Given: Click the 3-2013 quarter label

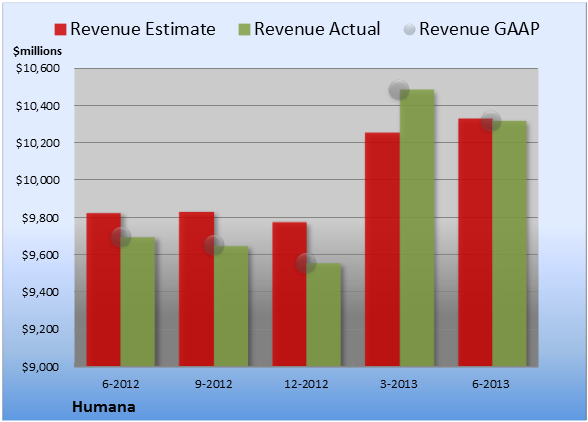Looking at the screenshot, I should 399,384.
